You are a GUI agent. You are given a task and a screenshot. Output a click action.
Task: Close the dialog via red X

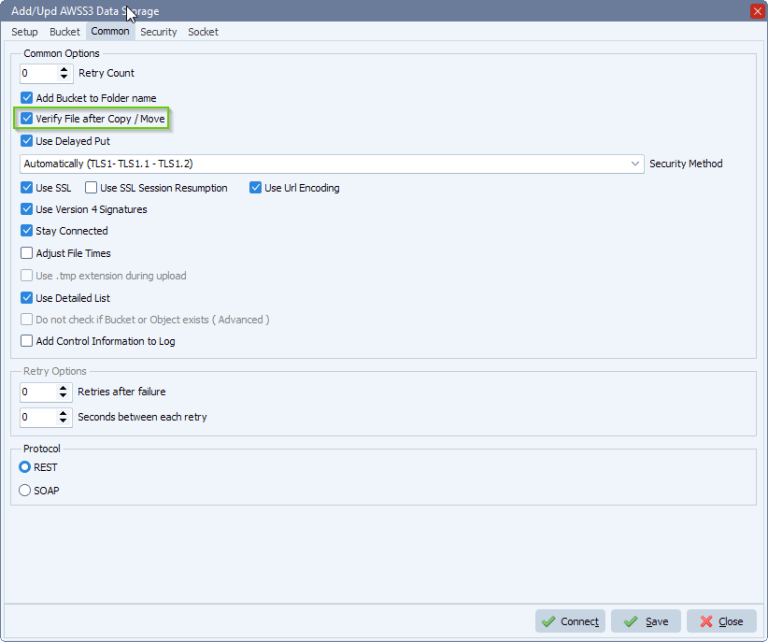[758, 11]
